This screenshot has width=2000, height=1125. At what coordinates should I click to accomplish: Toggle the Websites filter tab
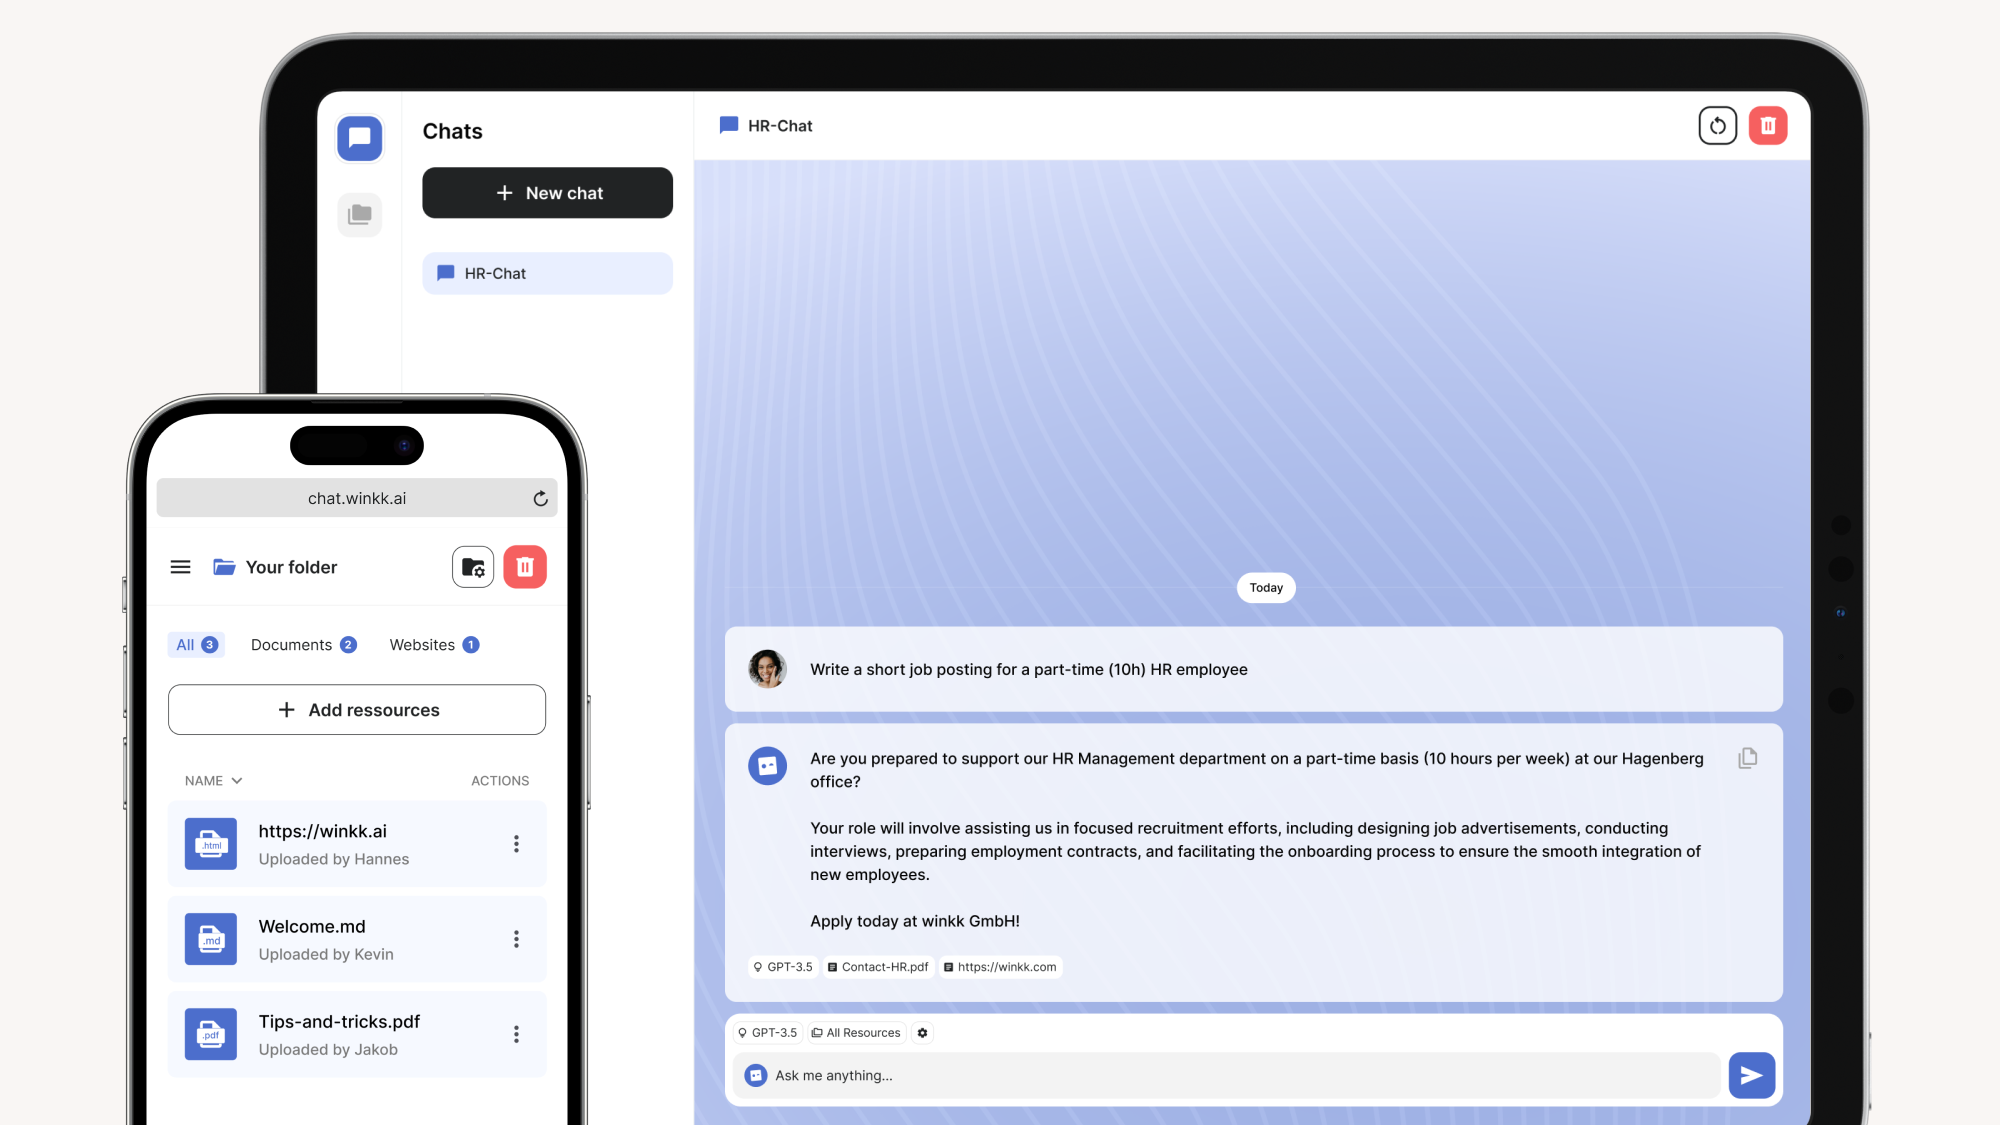tap(433, 643)
